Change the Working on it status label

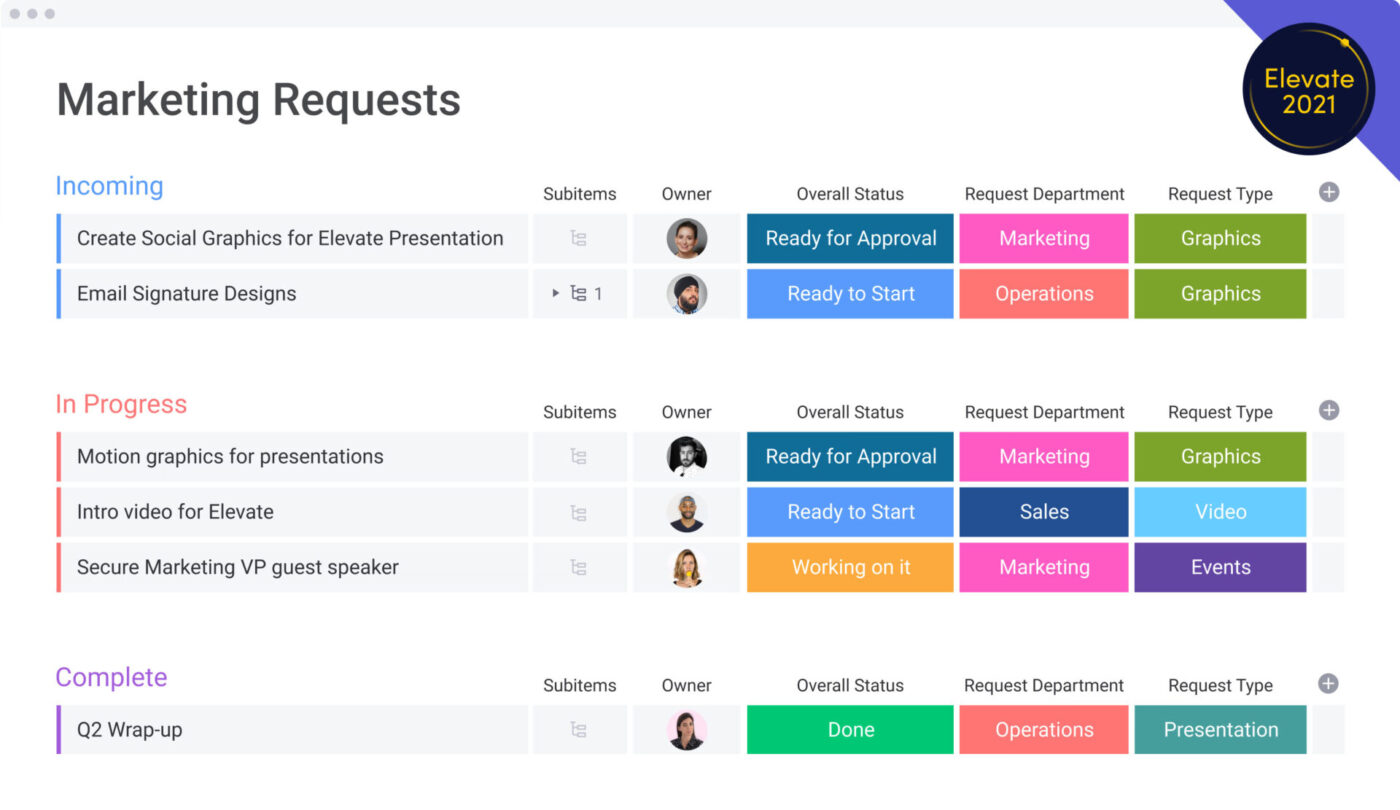point(849,567)
